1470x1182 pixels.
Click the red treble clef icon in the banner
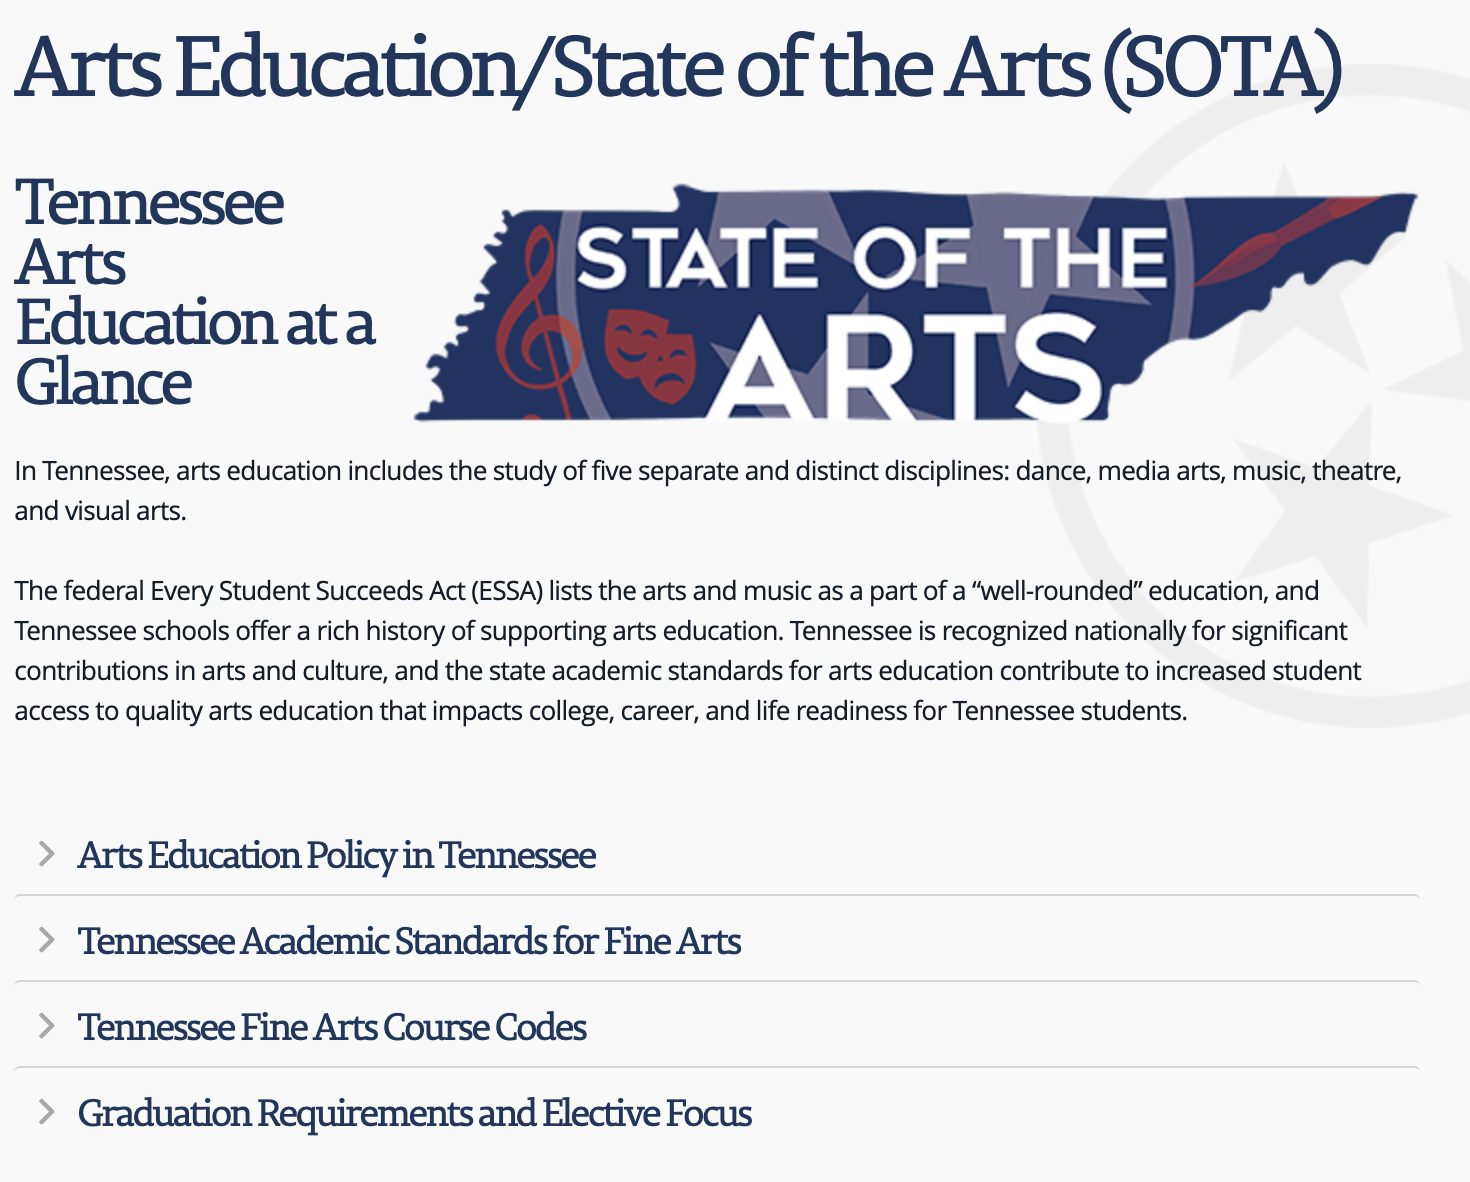(537, 320)
